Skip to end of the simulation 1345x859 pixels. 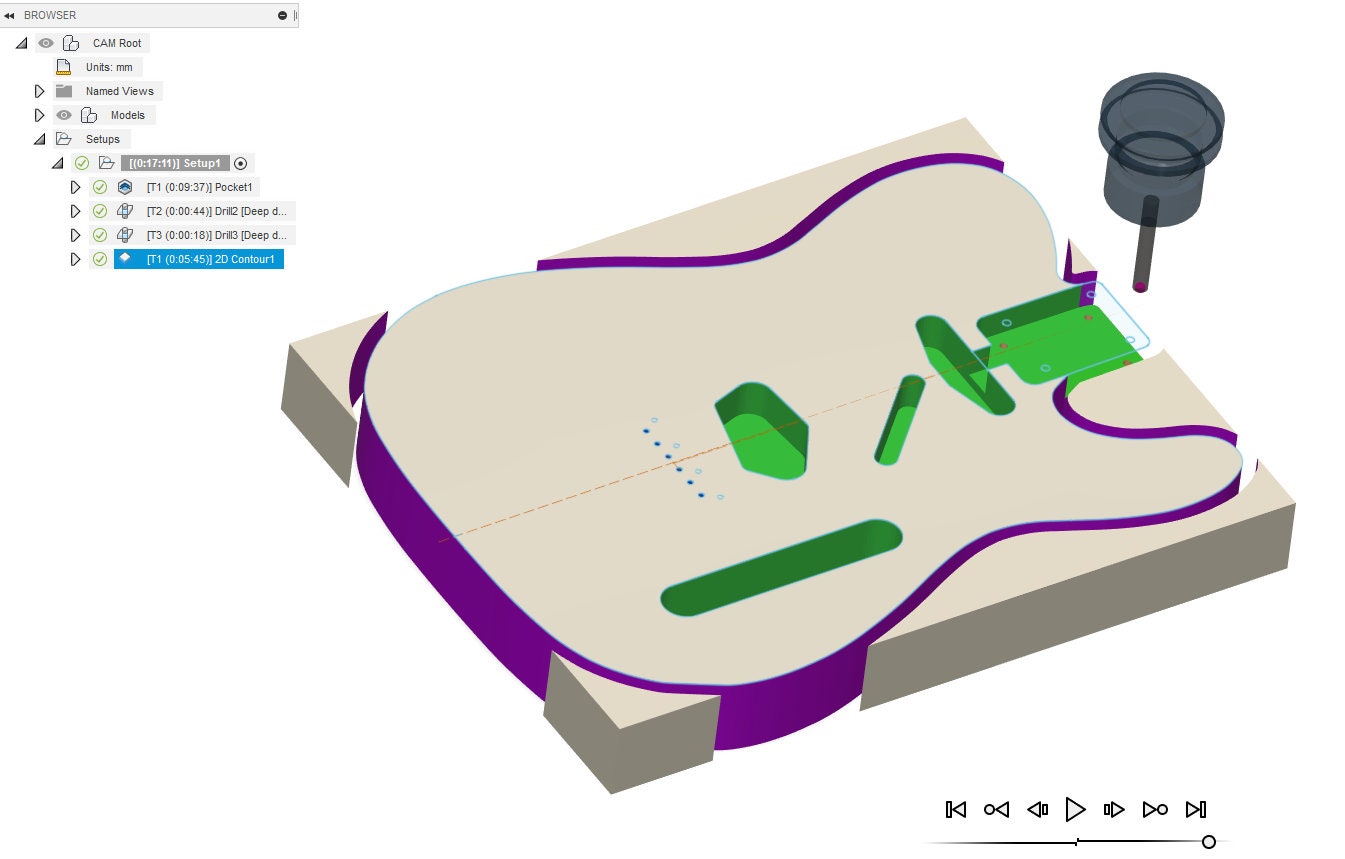tap(1196, 810)
